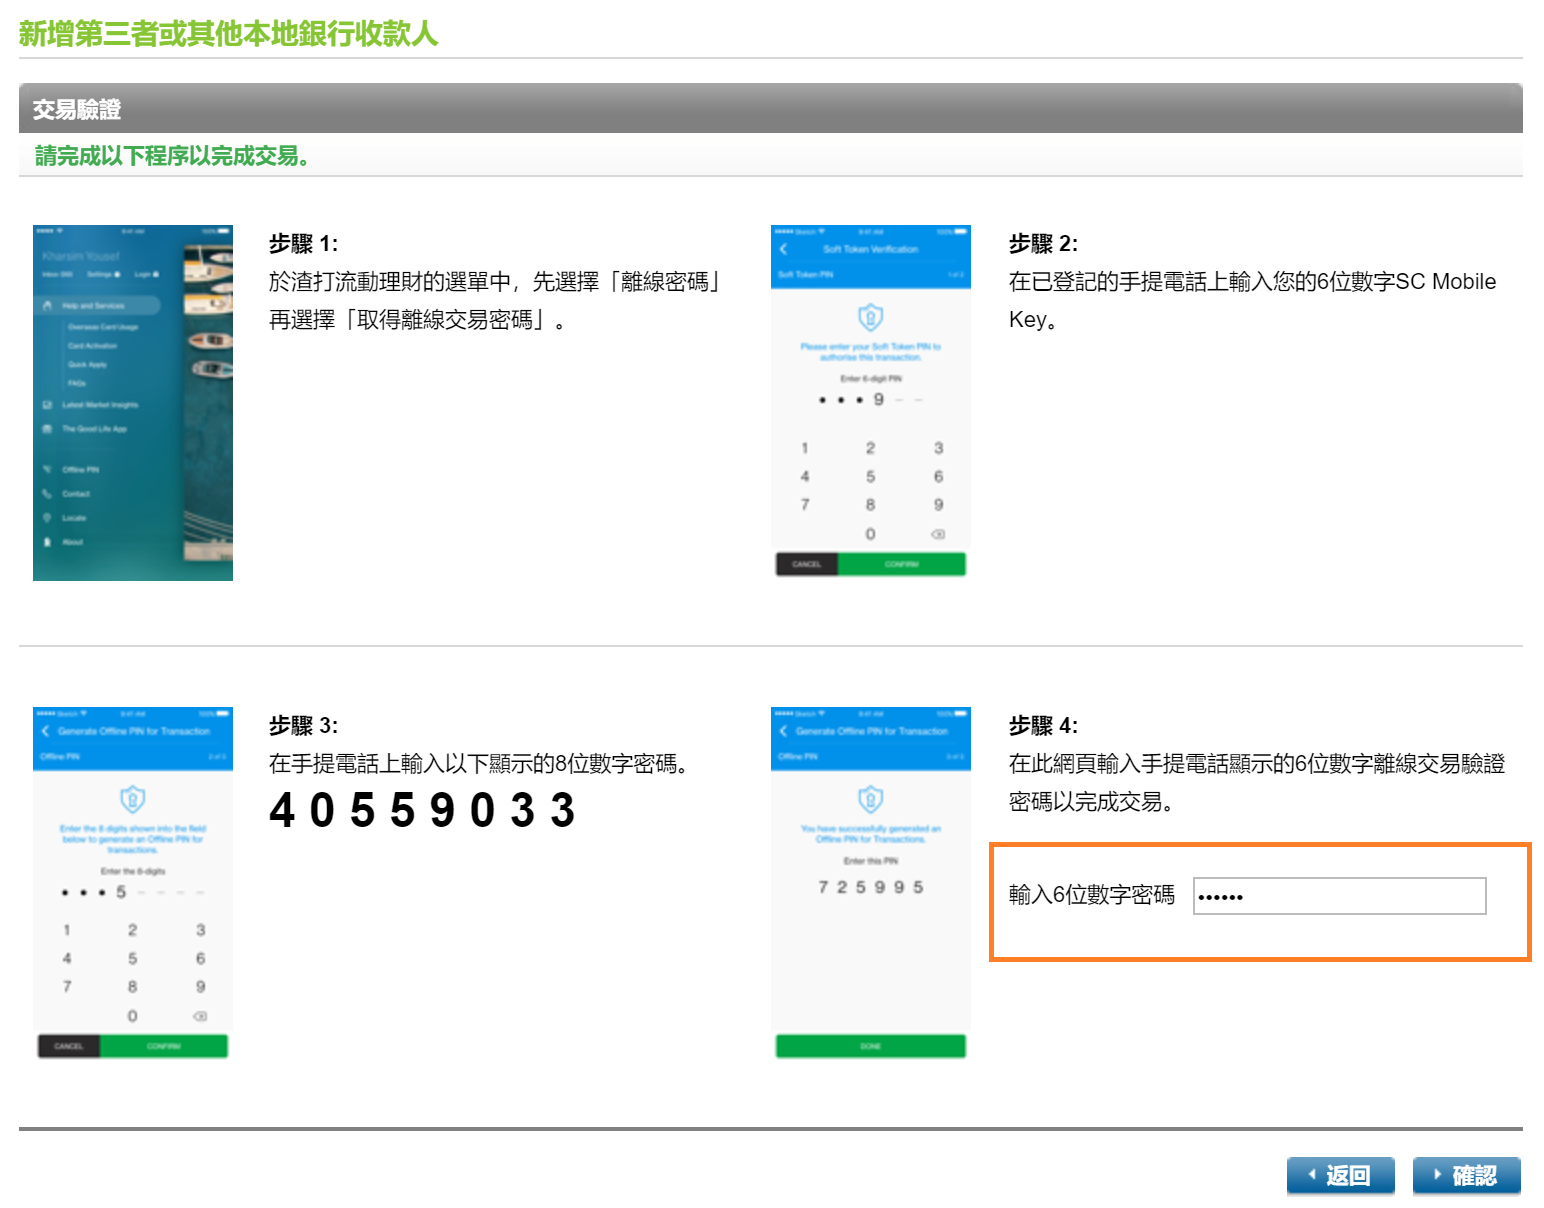Click the 返回 back button
Image resolution: width=1544 pixels, height=1208 pixels.
tap(1340, 1175)
